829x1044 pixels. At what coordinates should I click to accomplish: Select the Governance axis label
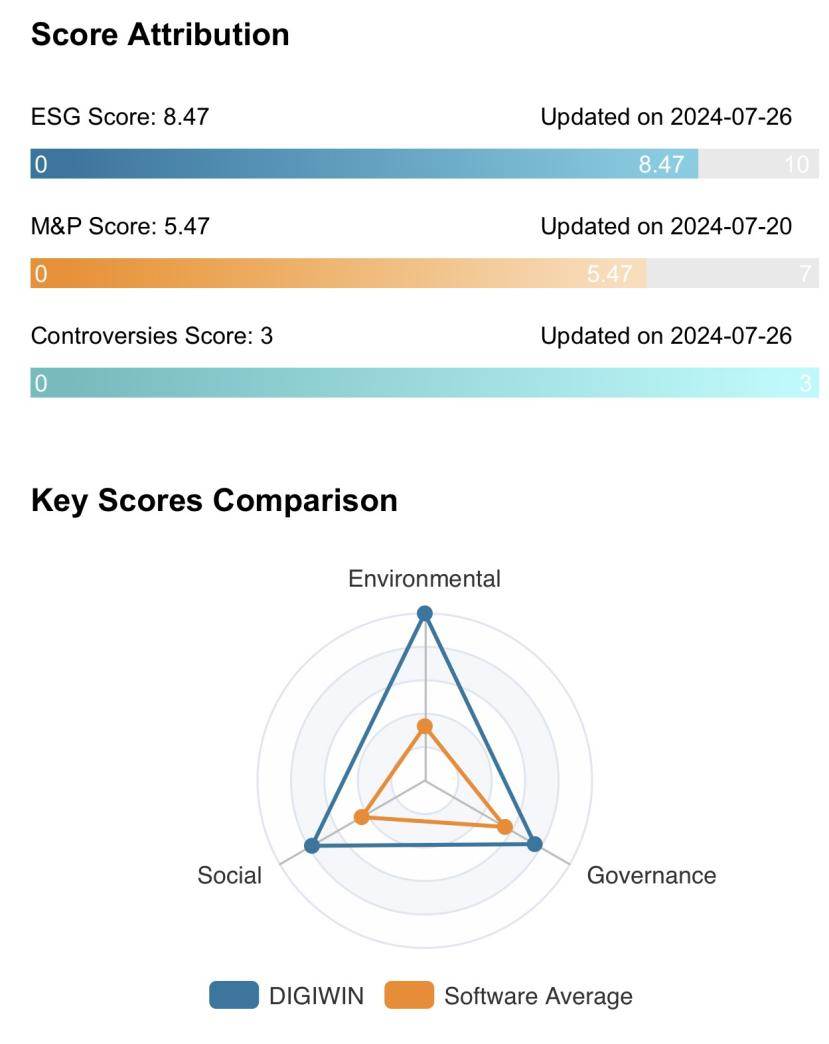(x=651, y=876)
